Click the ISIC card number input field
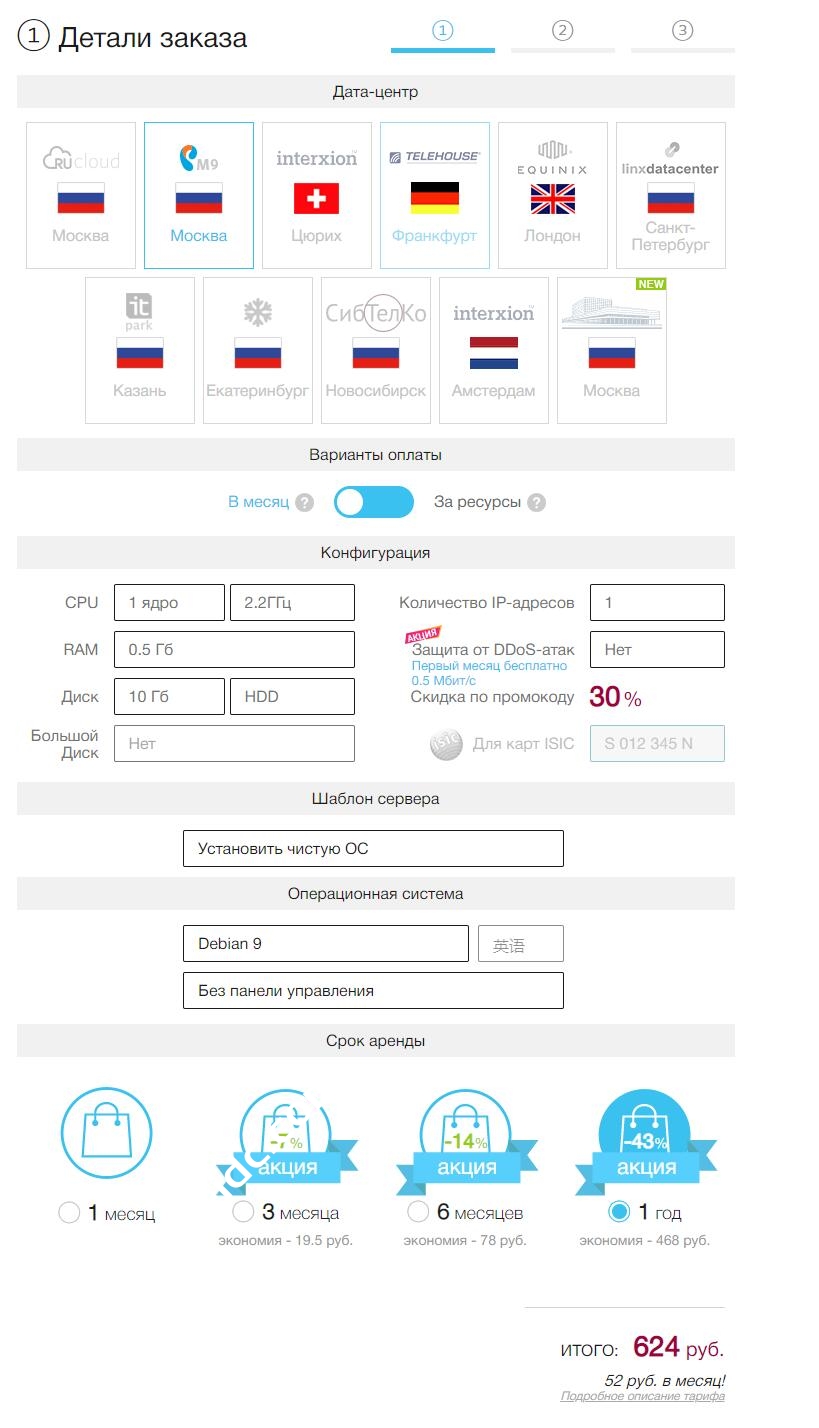The image size is (819, 1428). (x=657, y=744)
